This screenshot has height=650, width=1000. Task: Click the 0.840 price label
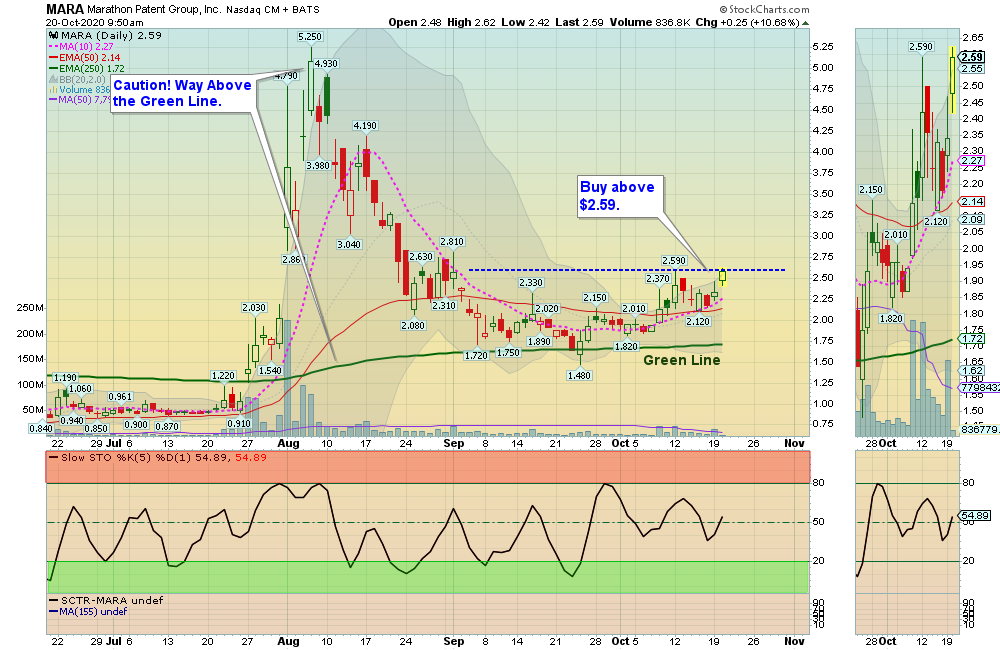click(41, 429)
